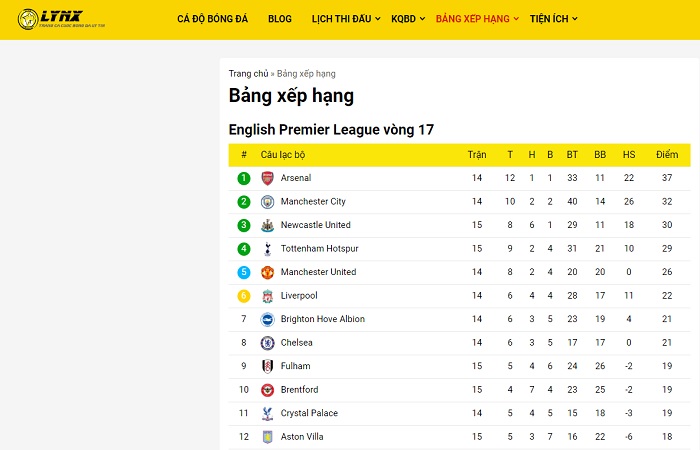Click the Tottenham Hotspur crest icon

pos(267,249)
